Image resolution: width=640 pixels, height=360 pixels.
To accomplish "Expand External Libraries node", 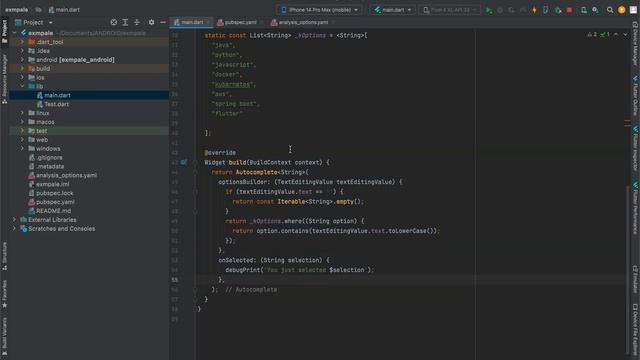I will [x=15, y=220].
